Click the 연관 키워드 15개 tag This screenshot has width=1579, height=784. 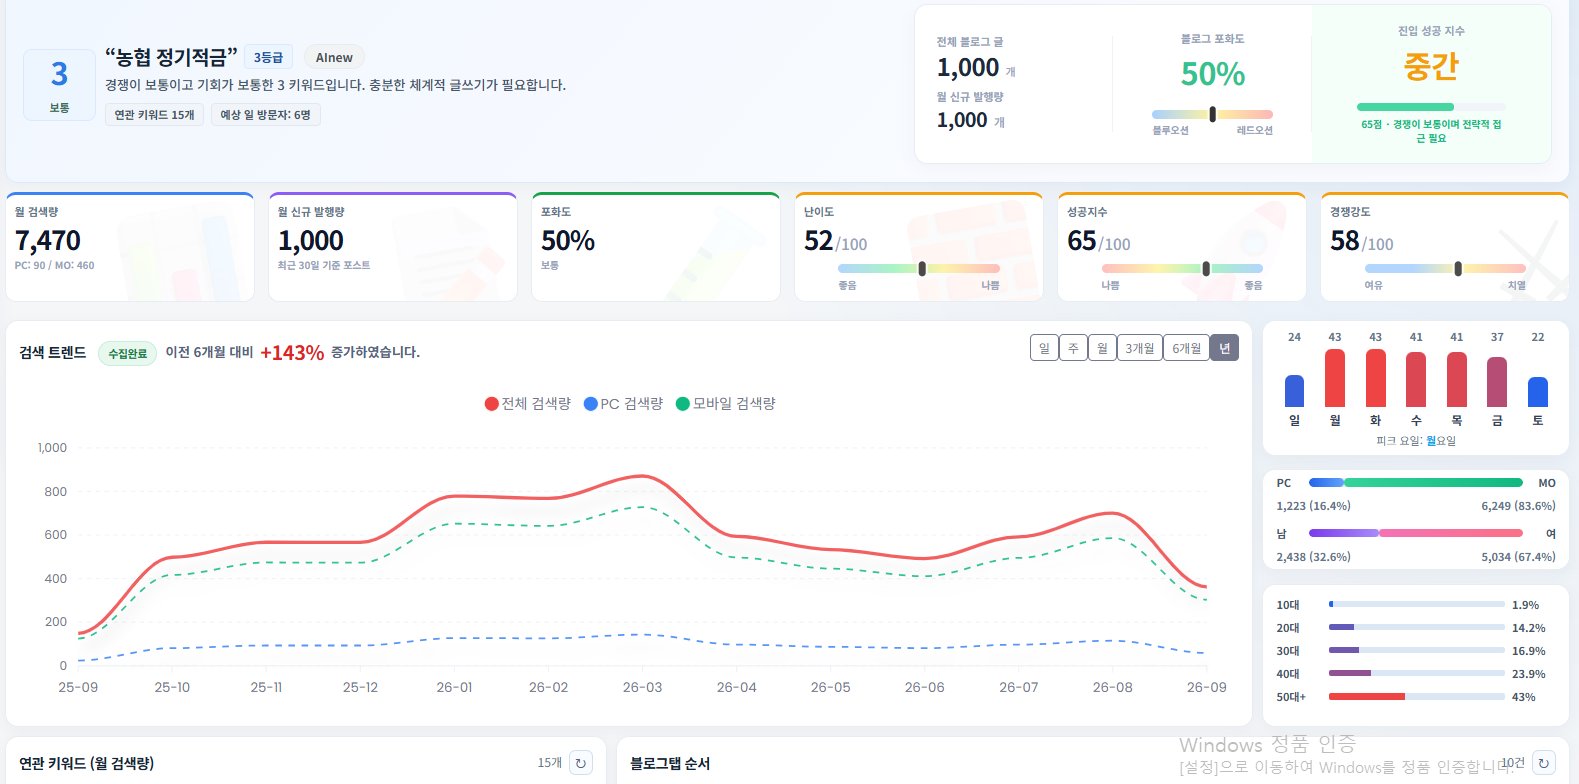(x=154, y=115)
